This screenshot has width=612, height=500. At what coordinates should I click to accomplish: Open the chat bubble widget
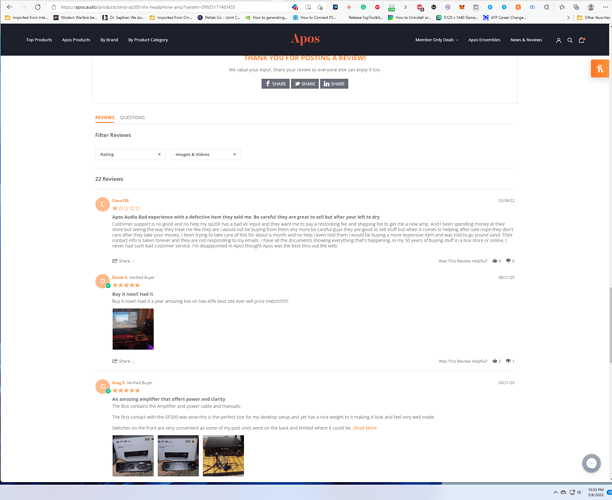coord(591,463)
